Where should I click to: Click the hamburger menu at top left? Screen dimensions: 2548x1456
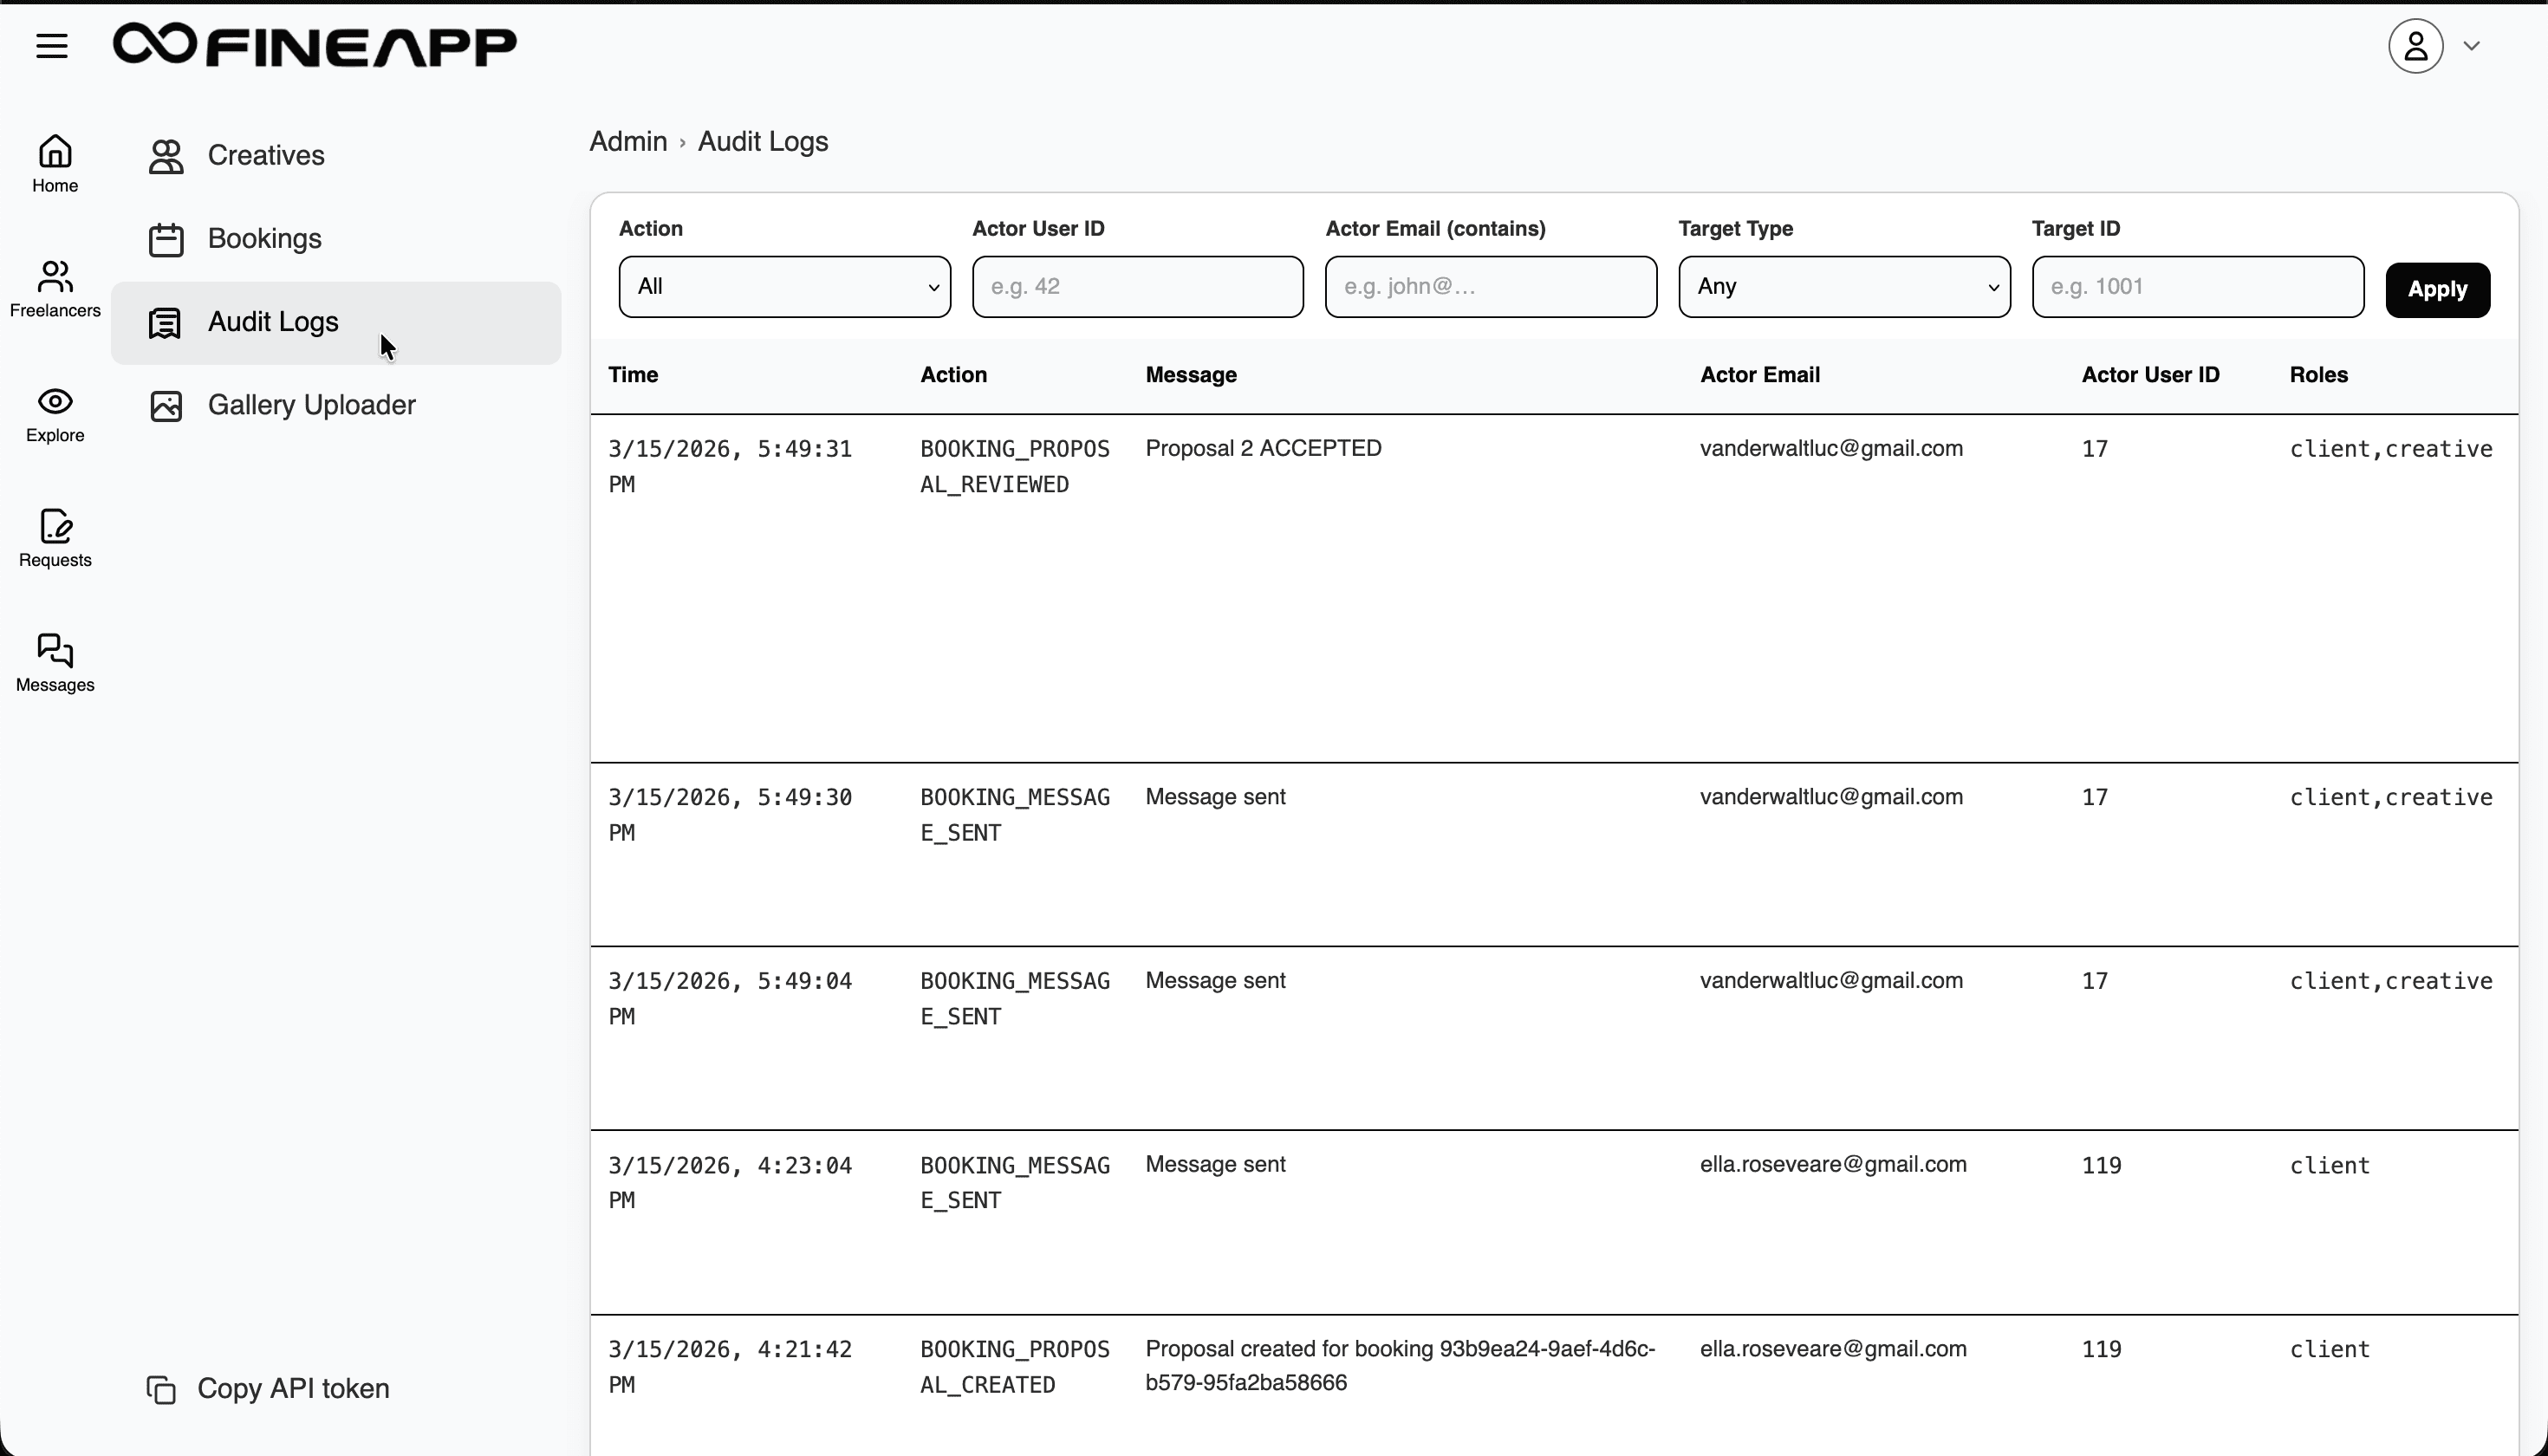click(51, 45)
